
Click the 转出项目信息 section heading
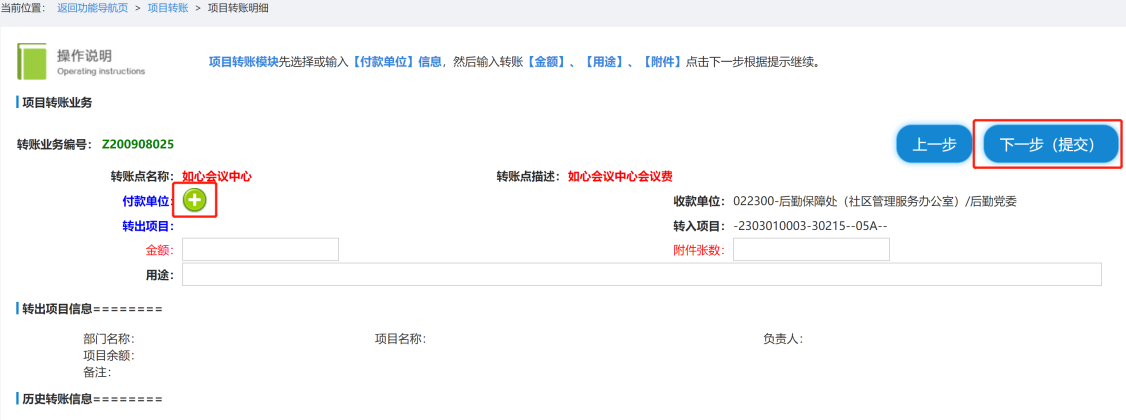tap(91, 309)
